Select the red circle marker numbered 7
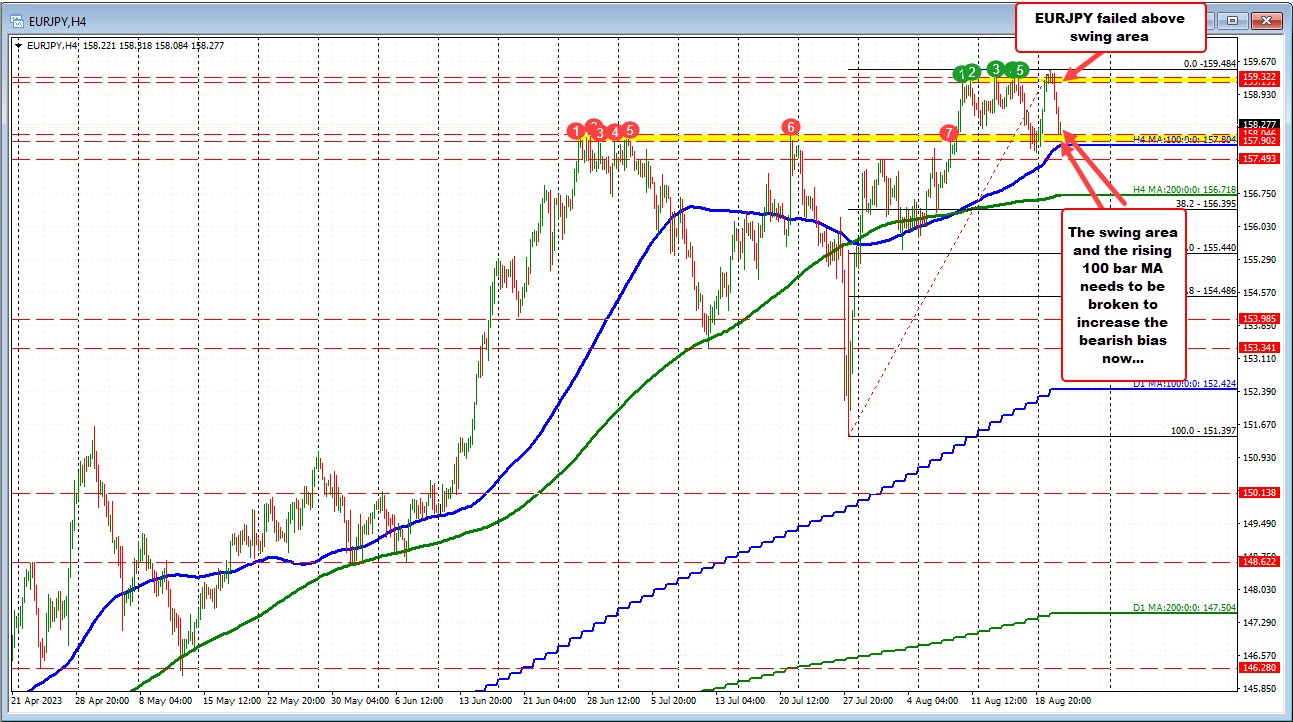 coord(948,132)
